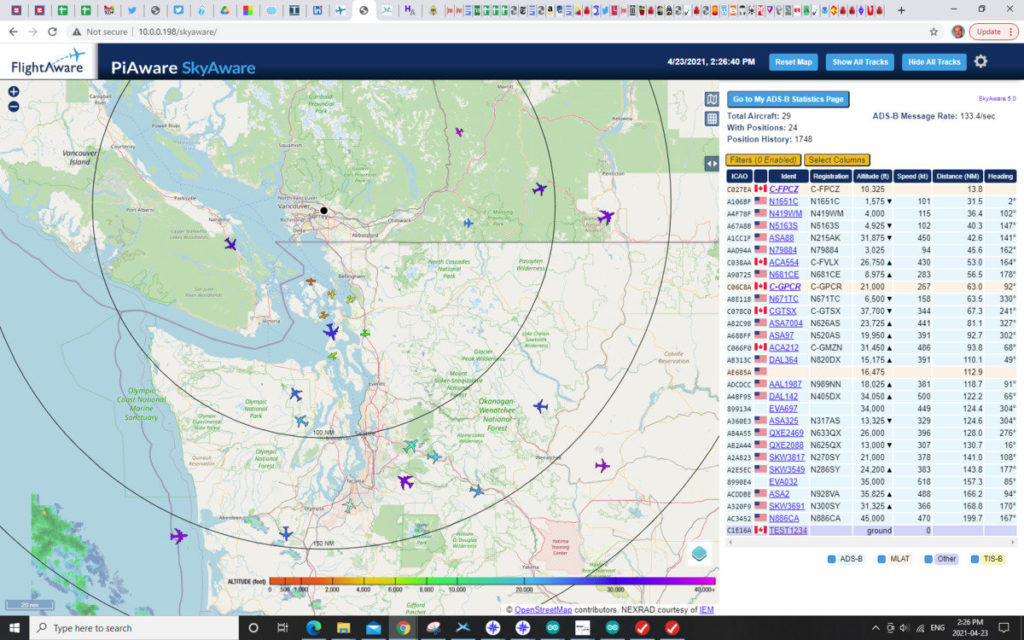Select the purple aircraft over Vancouver Island
This screenshot has width=1024, height=640.
click(231, 244)
